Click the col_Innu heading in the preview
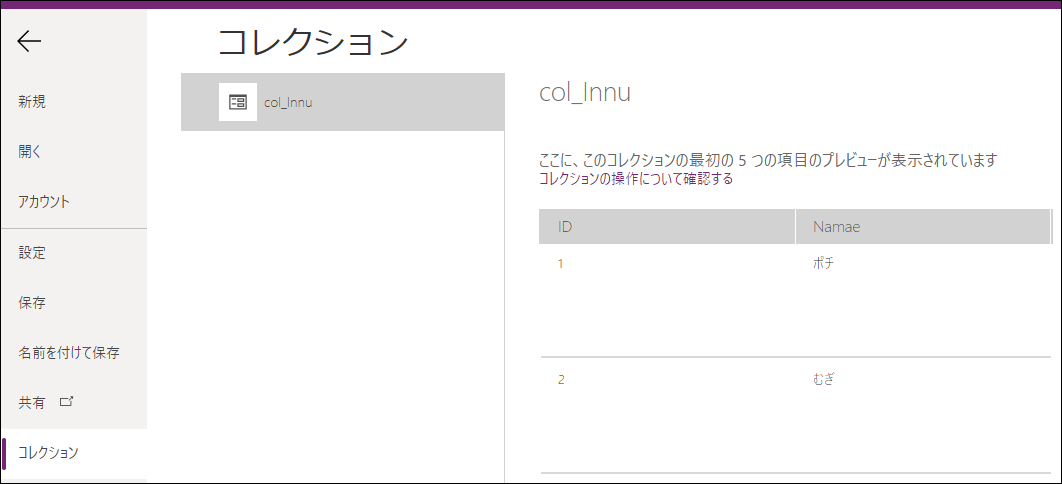The image size is (1062, 484). [585, 93]
